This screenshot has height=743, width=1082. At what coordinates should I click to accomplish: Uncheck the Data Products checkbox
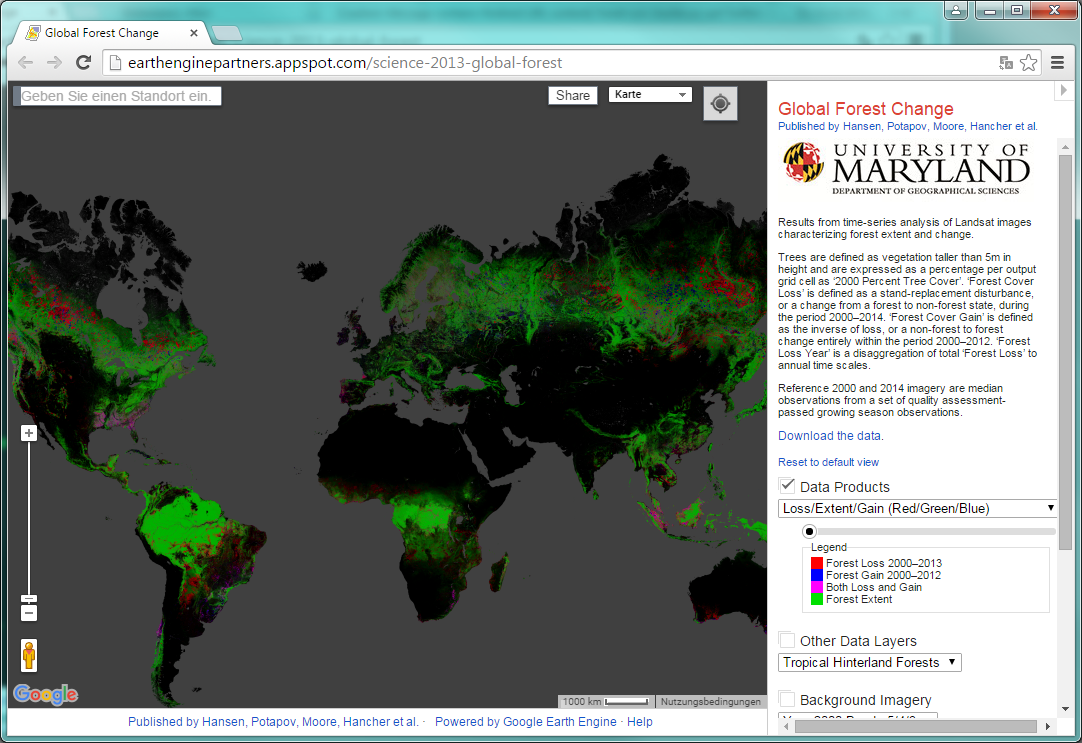[x=788, y=486]
